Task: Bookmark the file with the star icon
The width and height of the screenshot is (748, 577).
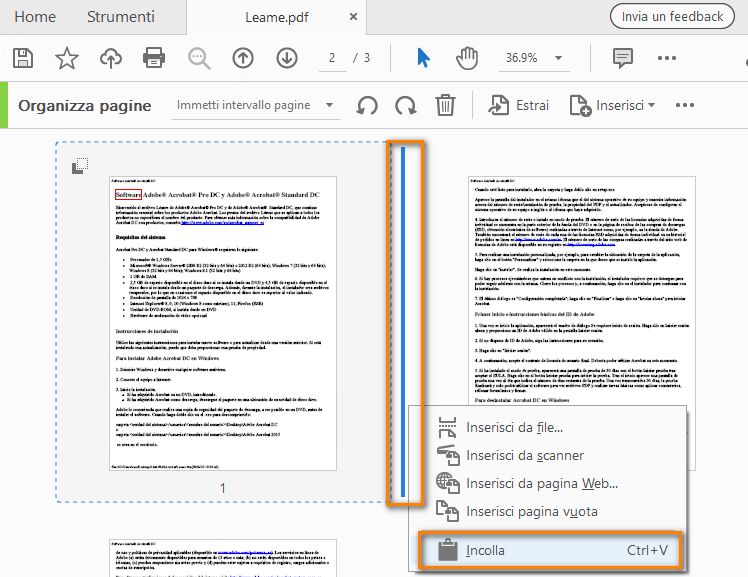Action: pyautogui.click(x=67, y=58)
